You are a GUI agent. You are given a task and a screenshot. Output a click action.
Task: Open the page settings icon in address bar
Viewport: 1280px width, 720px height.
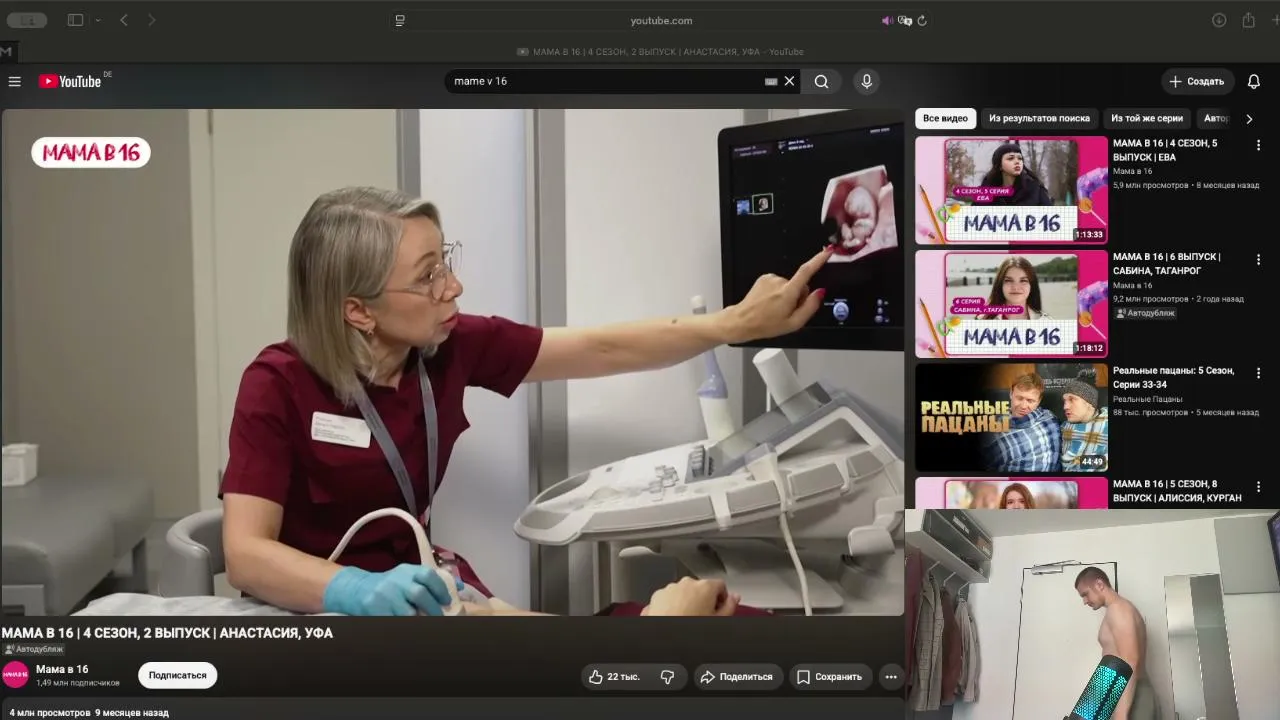coord(400,20)
